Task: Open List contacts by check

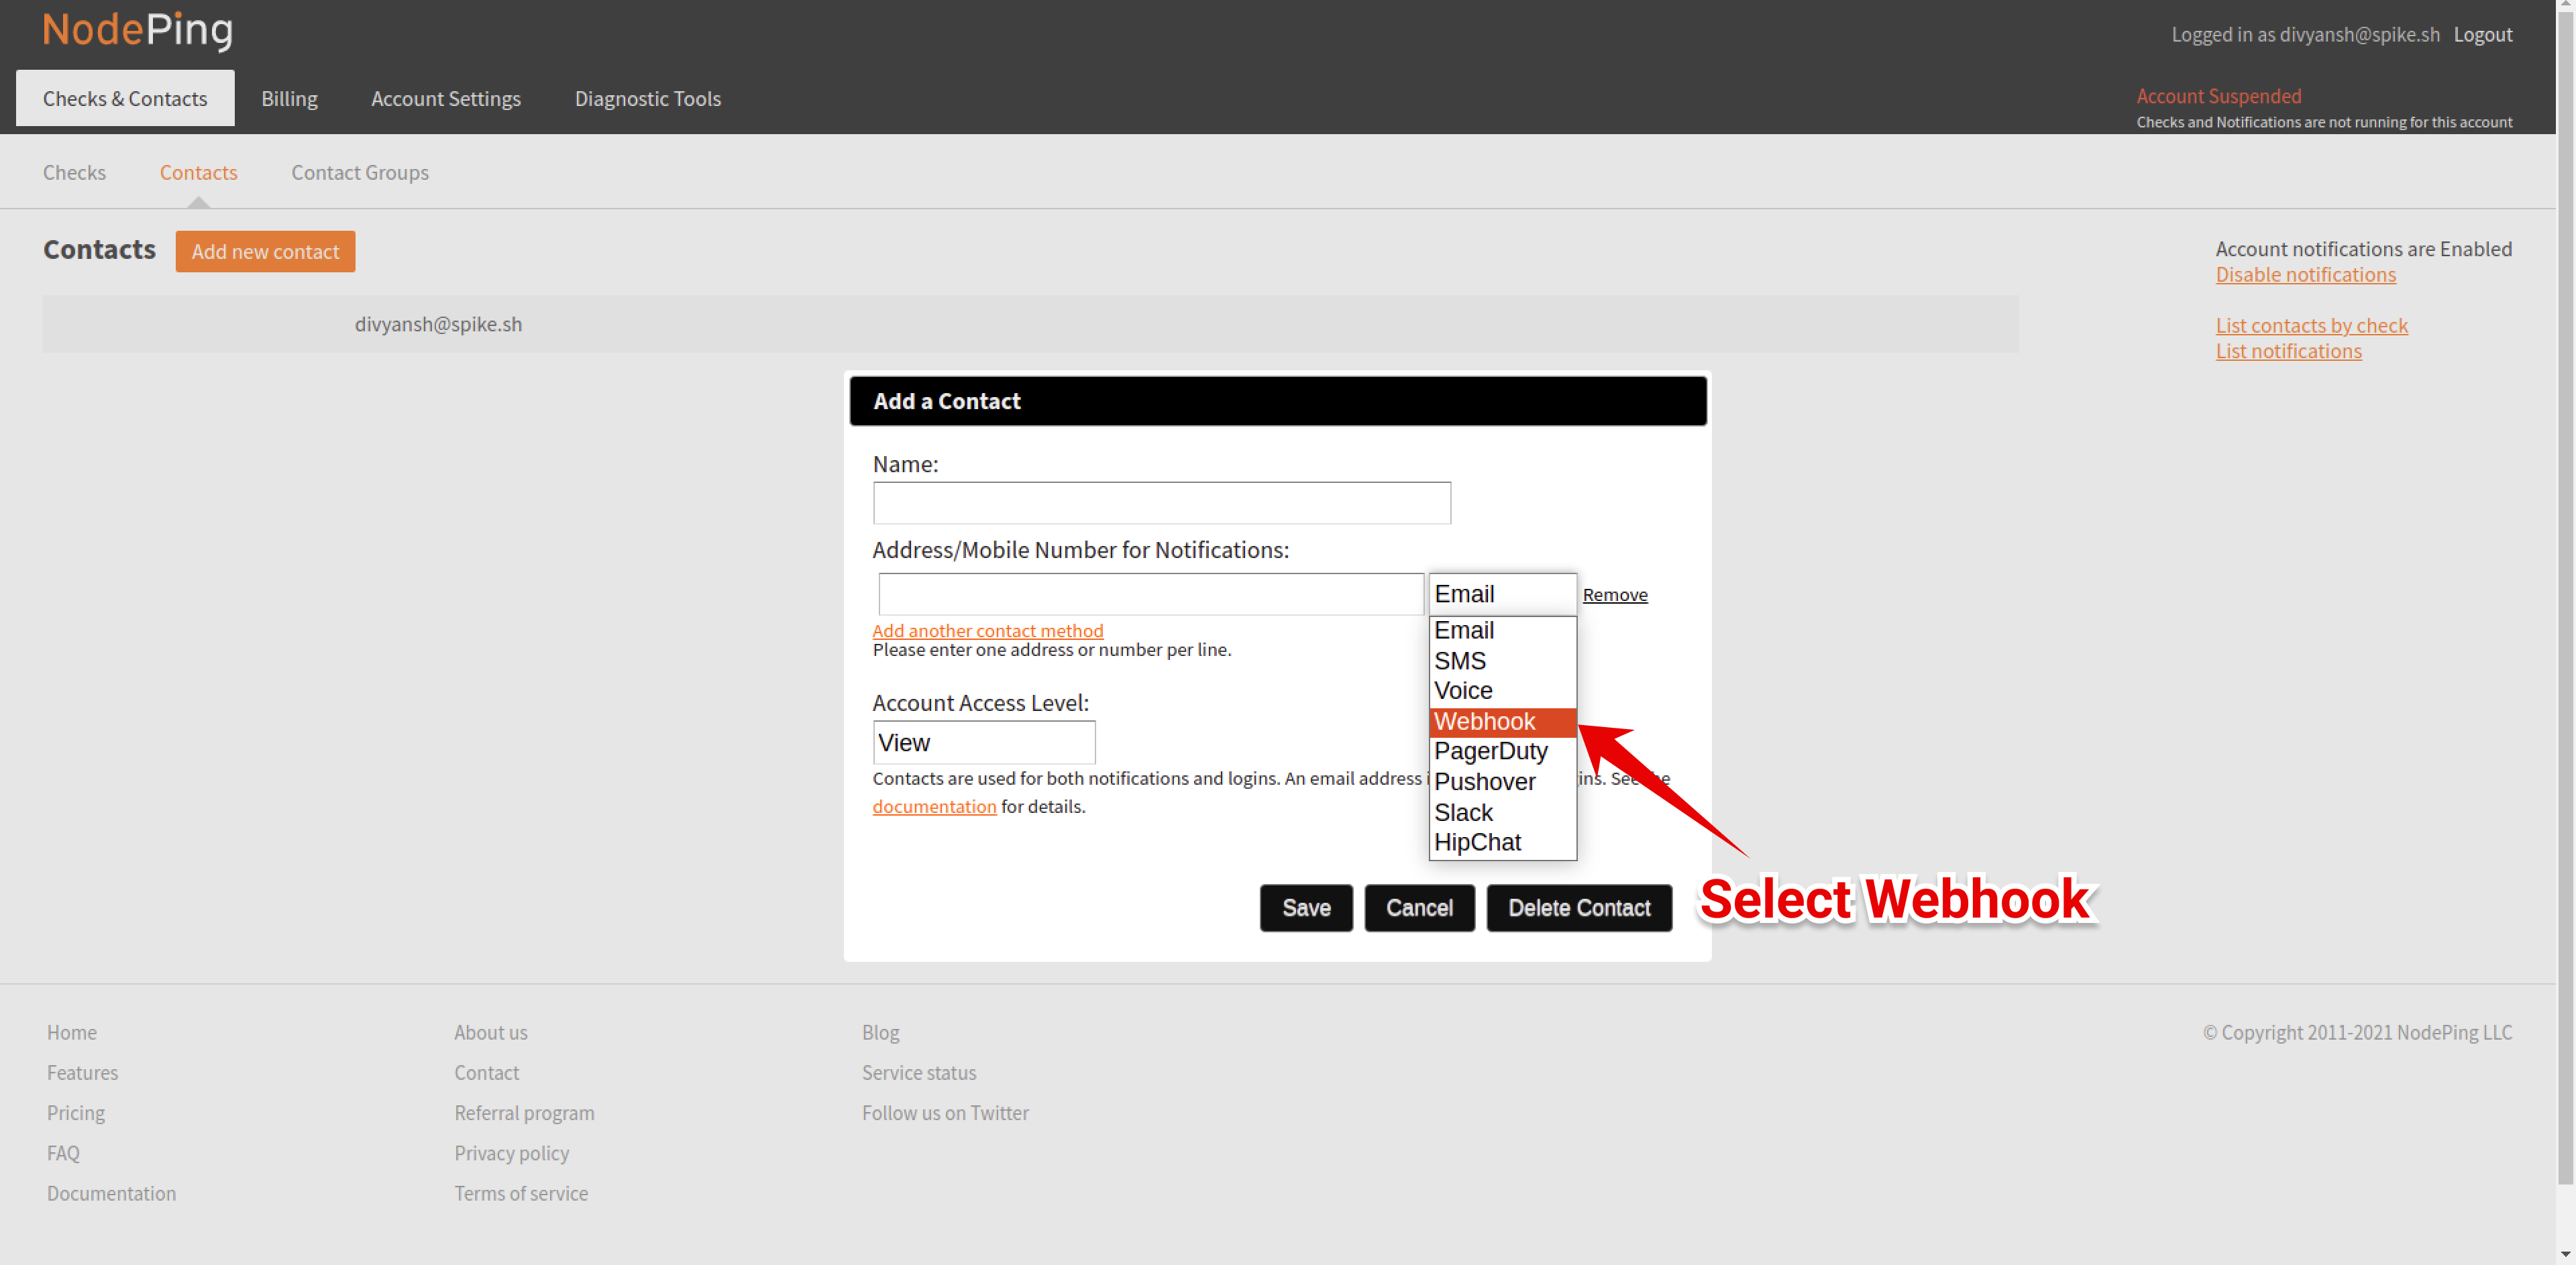Action: coord(2311,325)
